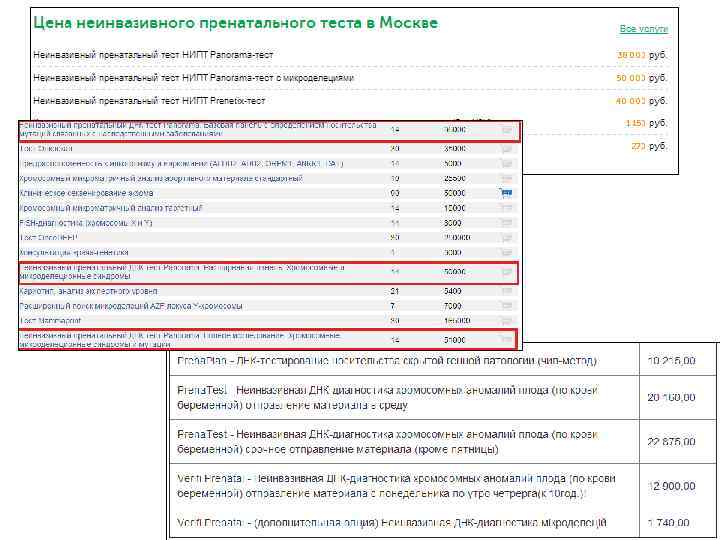Open 'FISH-диагностика (хромосомы X и Y)' link
Image resolution: width=720 pixels, height=540 pixels.
86,223
